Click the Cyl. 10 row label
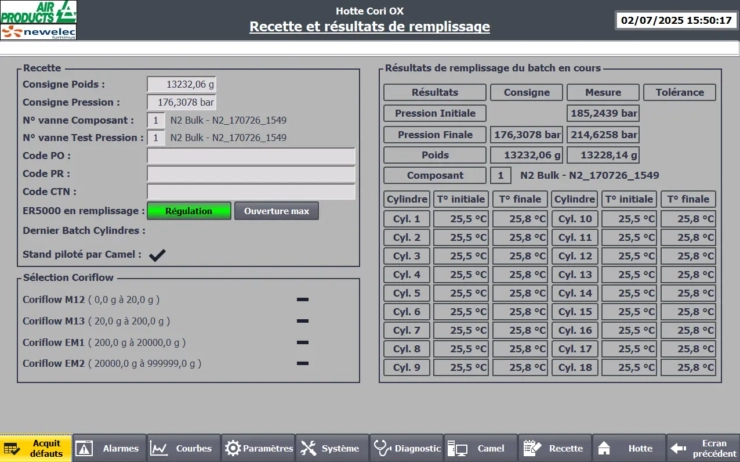This screenshot has height=462, width=740. click(575, 219)
